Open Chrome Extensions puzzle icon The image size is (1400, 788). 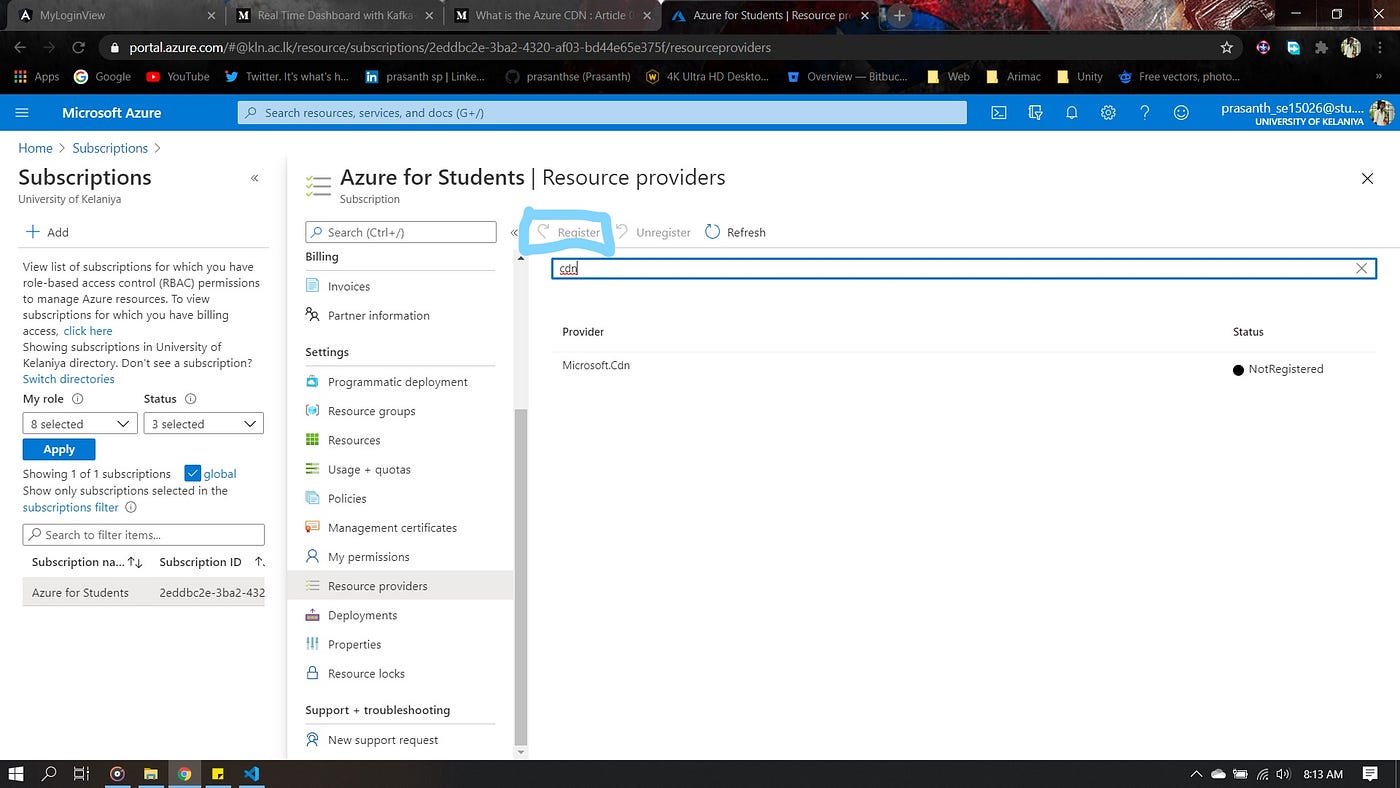(1321, 47)
